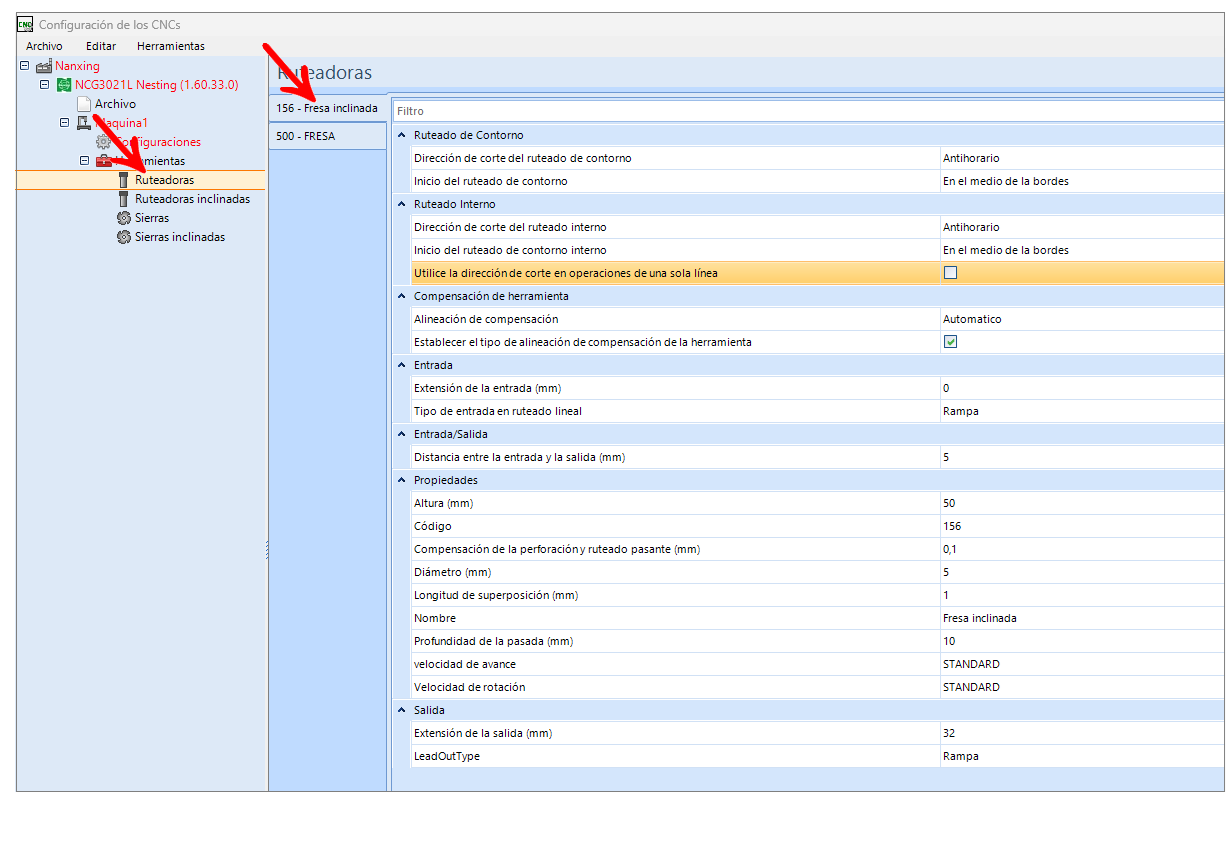
Task: Click the Archivo document icon in tree
Action: [x=84, y=104]
